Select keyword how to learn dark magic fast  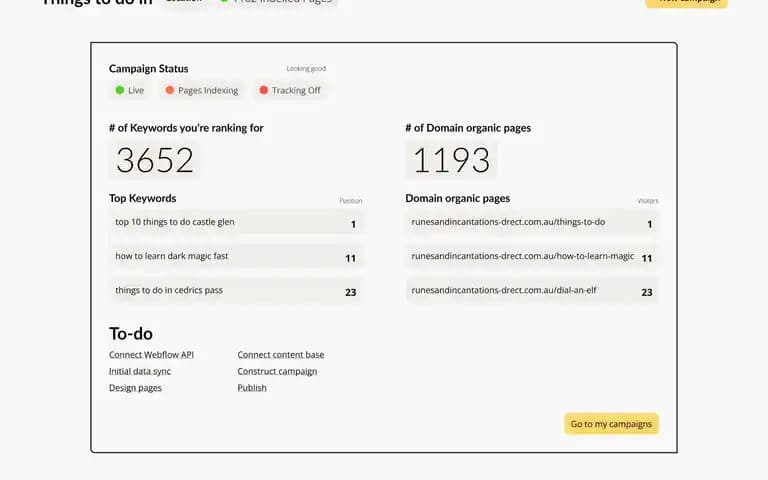coord(237,257)
